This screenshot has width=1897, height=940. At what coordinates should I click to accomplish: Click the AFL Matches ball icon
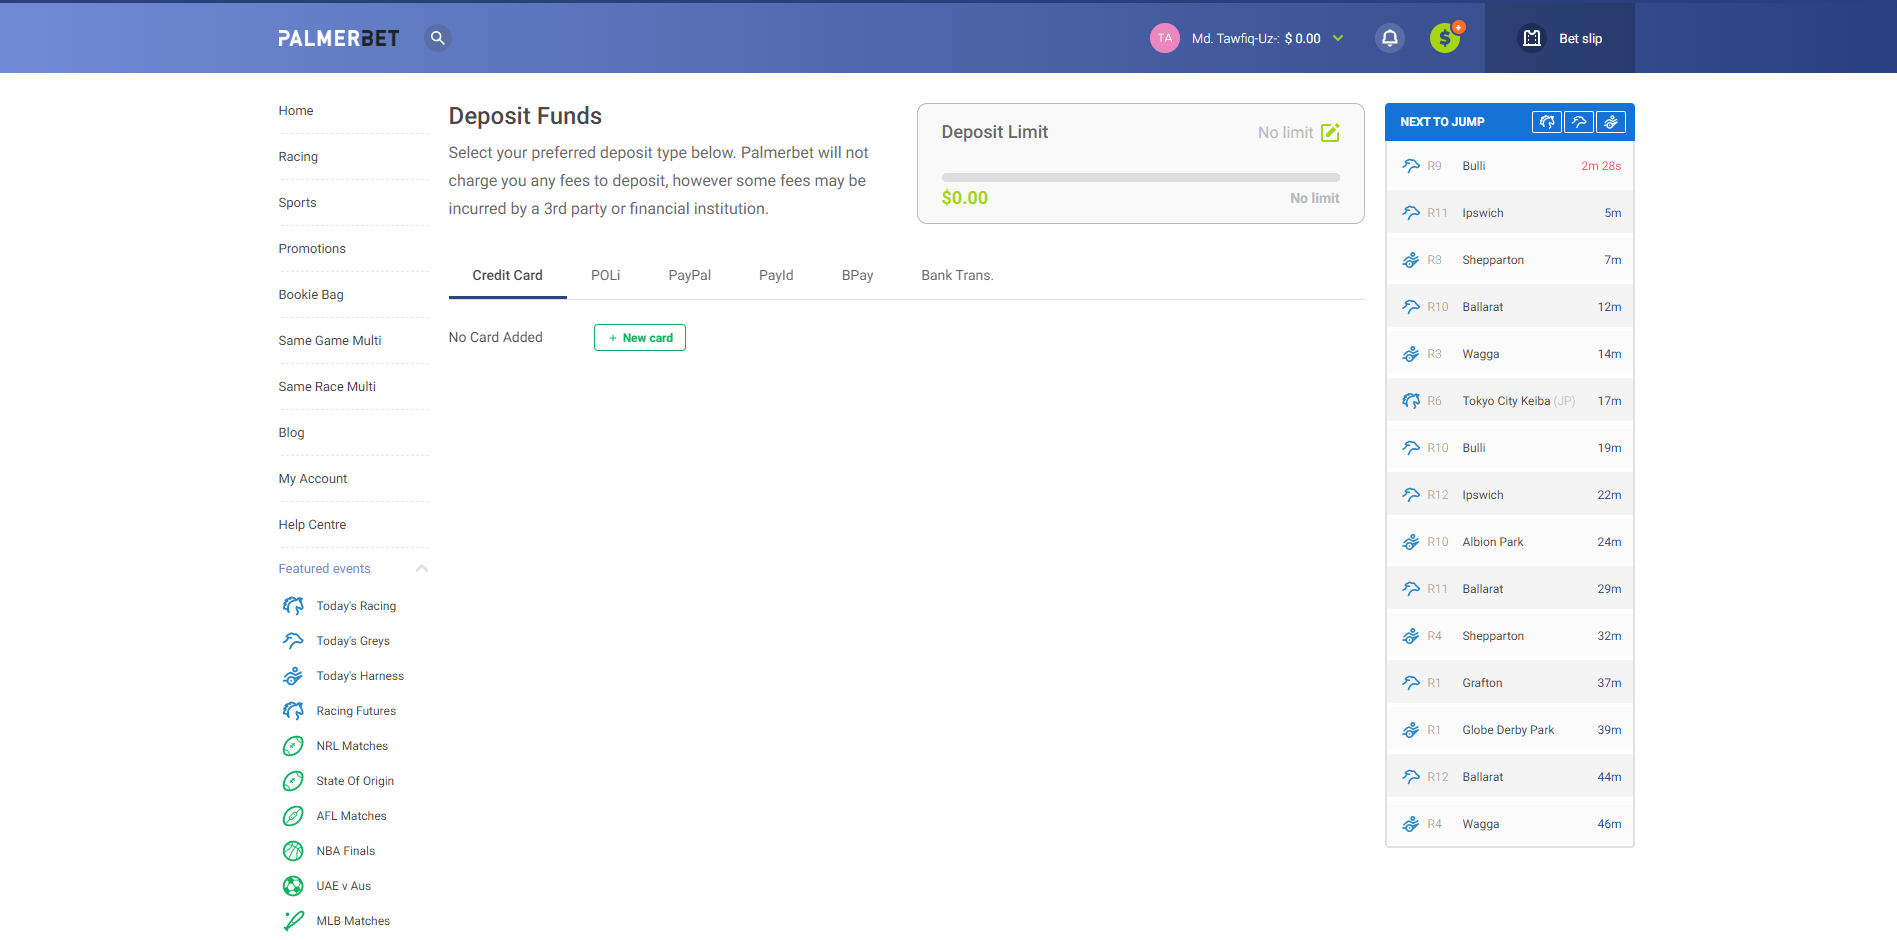click(x=293, y=816)
